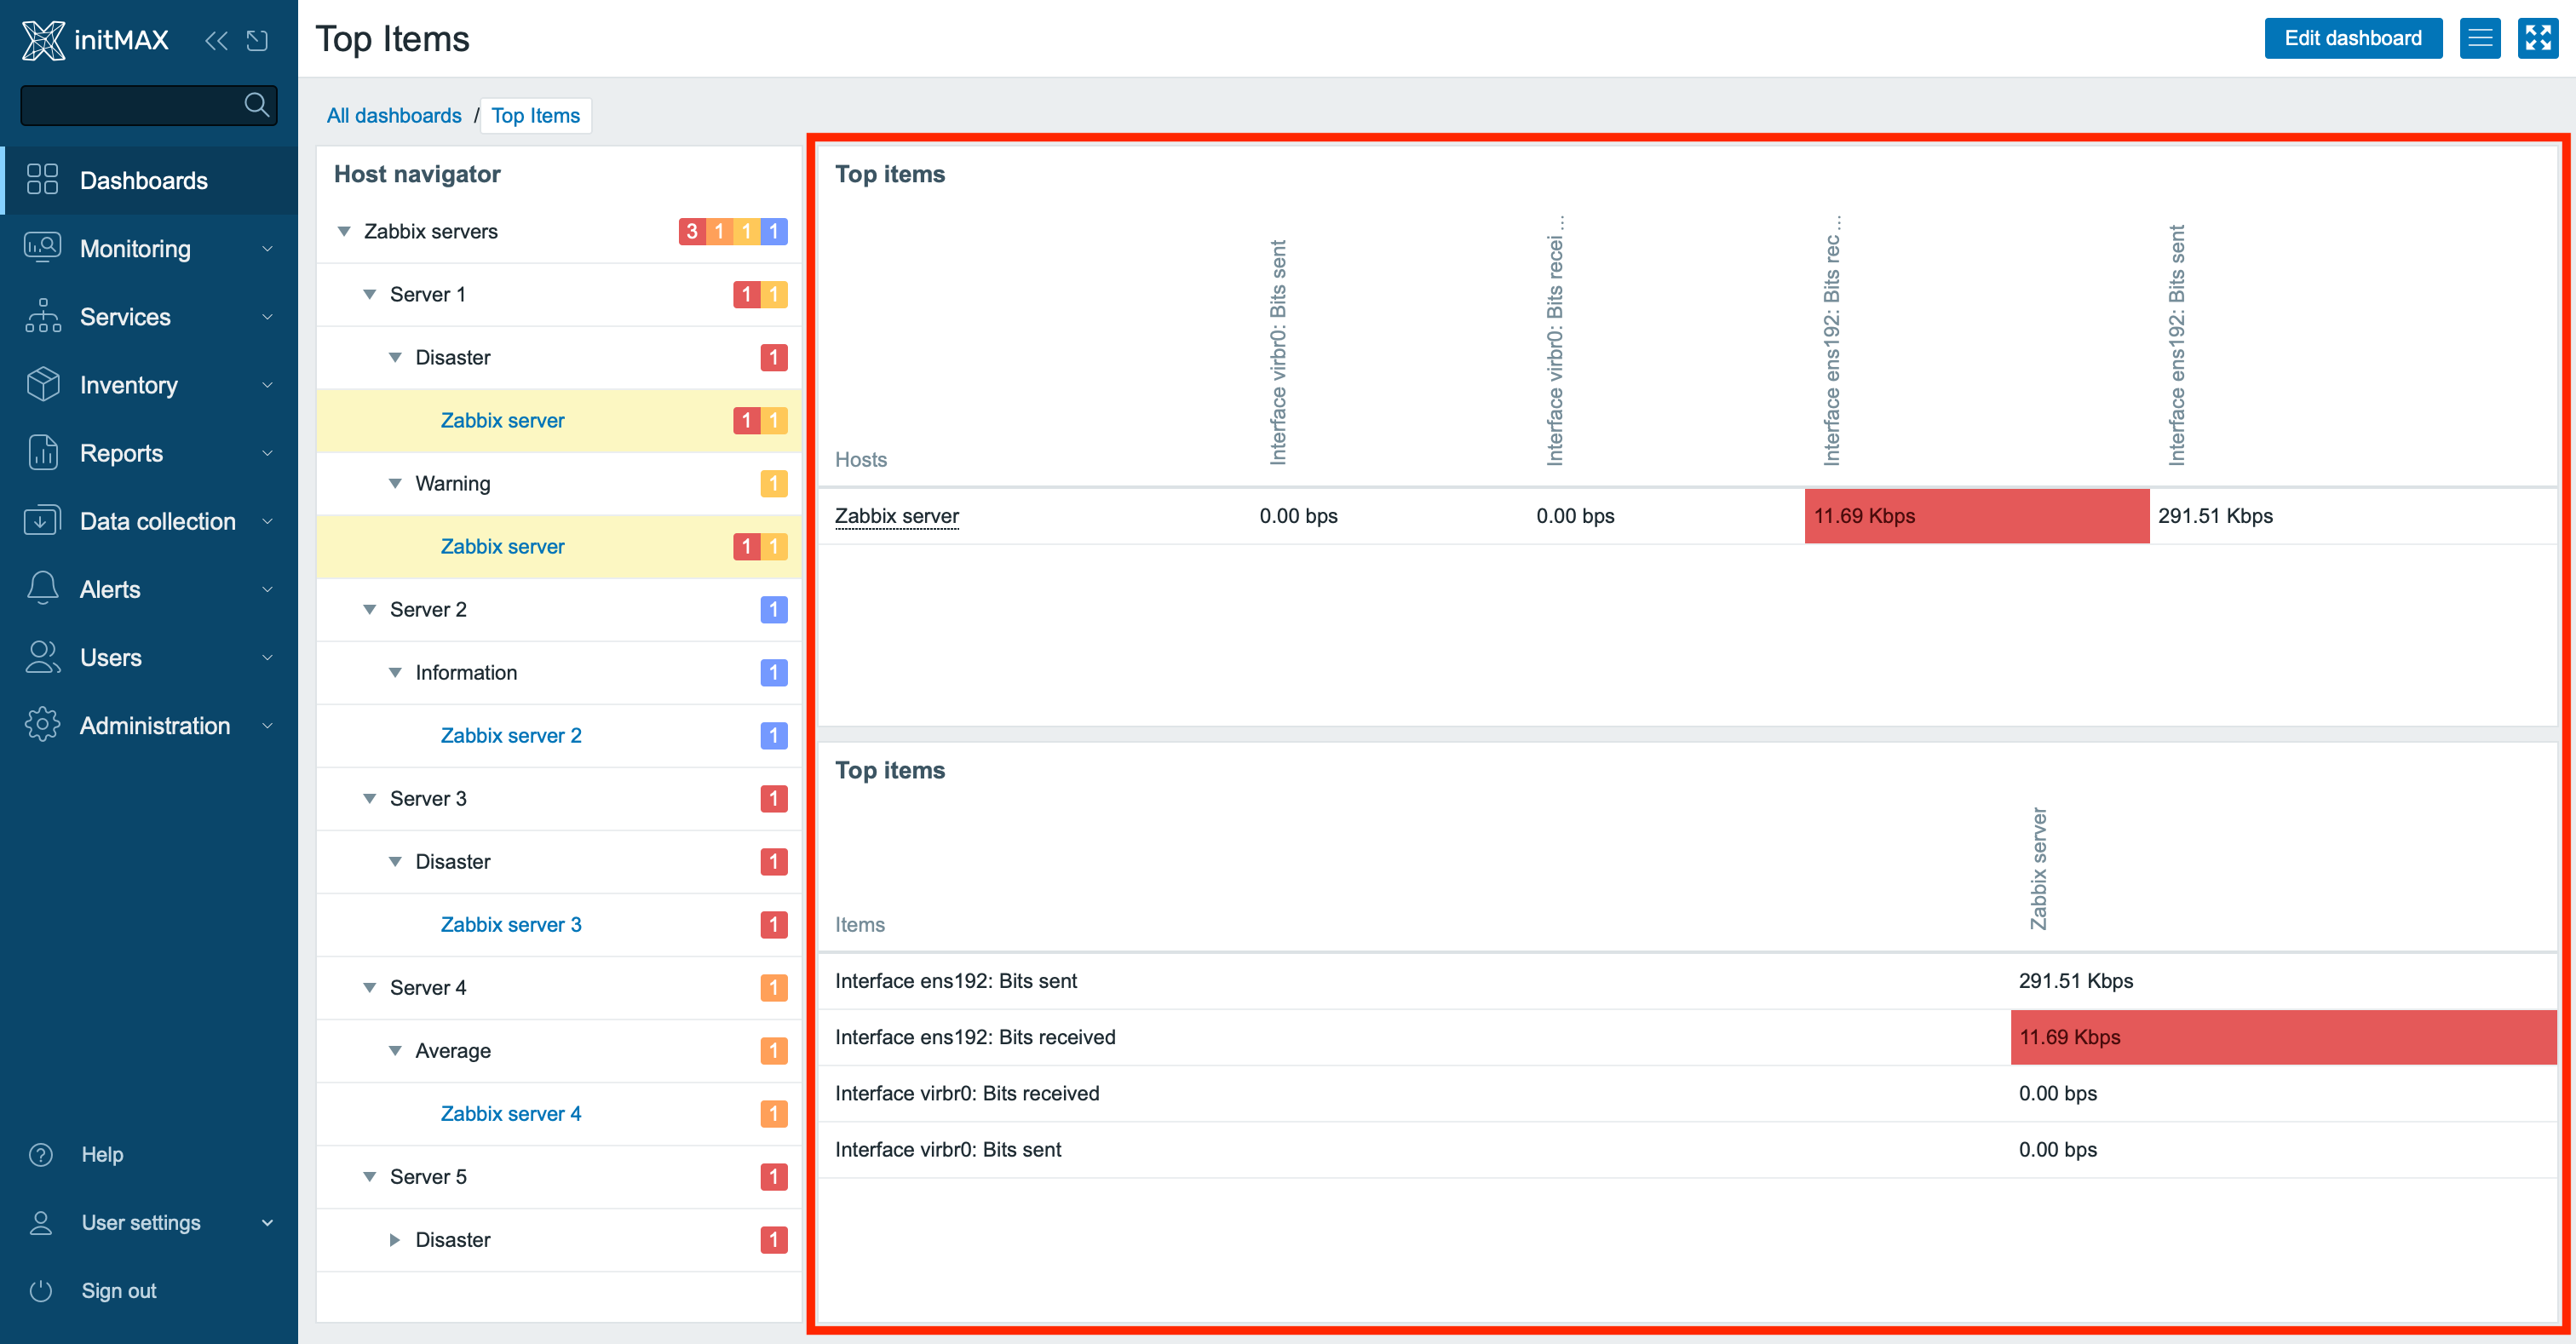Image resolution: width=2576 pixels, height=1344 pixels.
Task: Open Reports menu item
Action: click(150, 452)
